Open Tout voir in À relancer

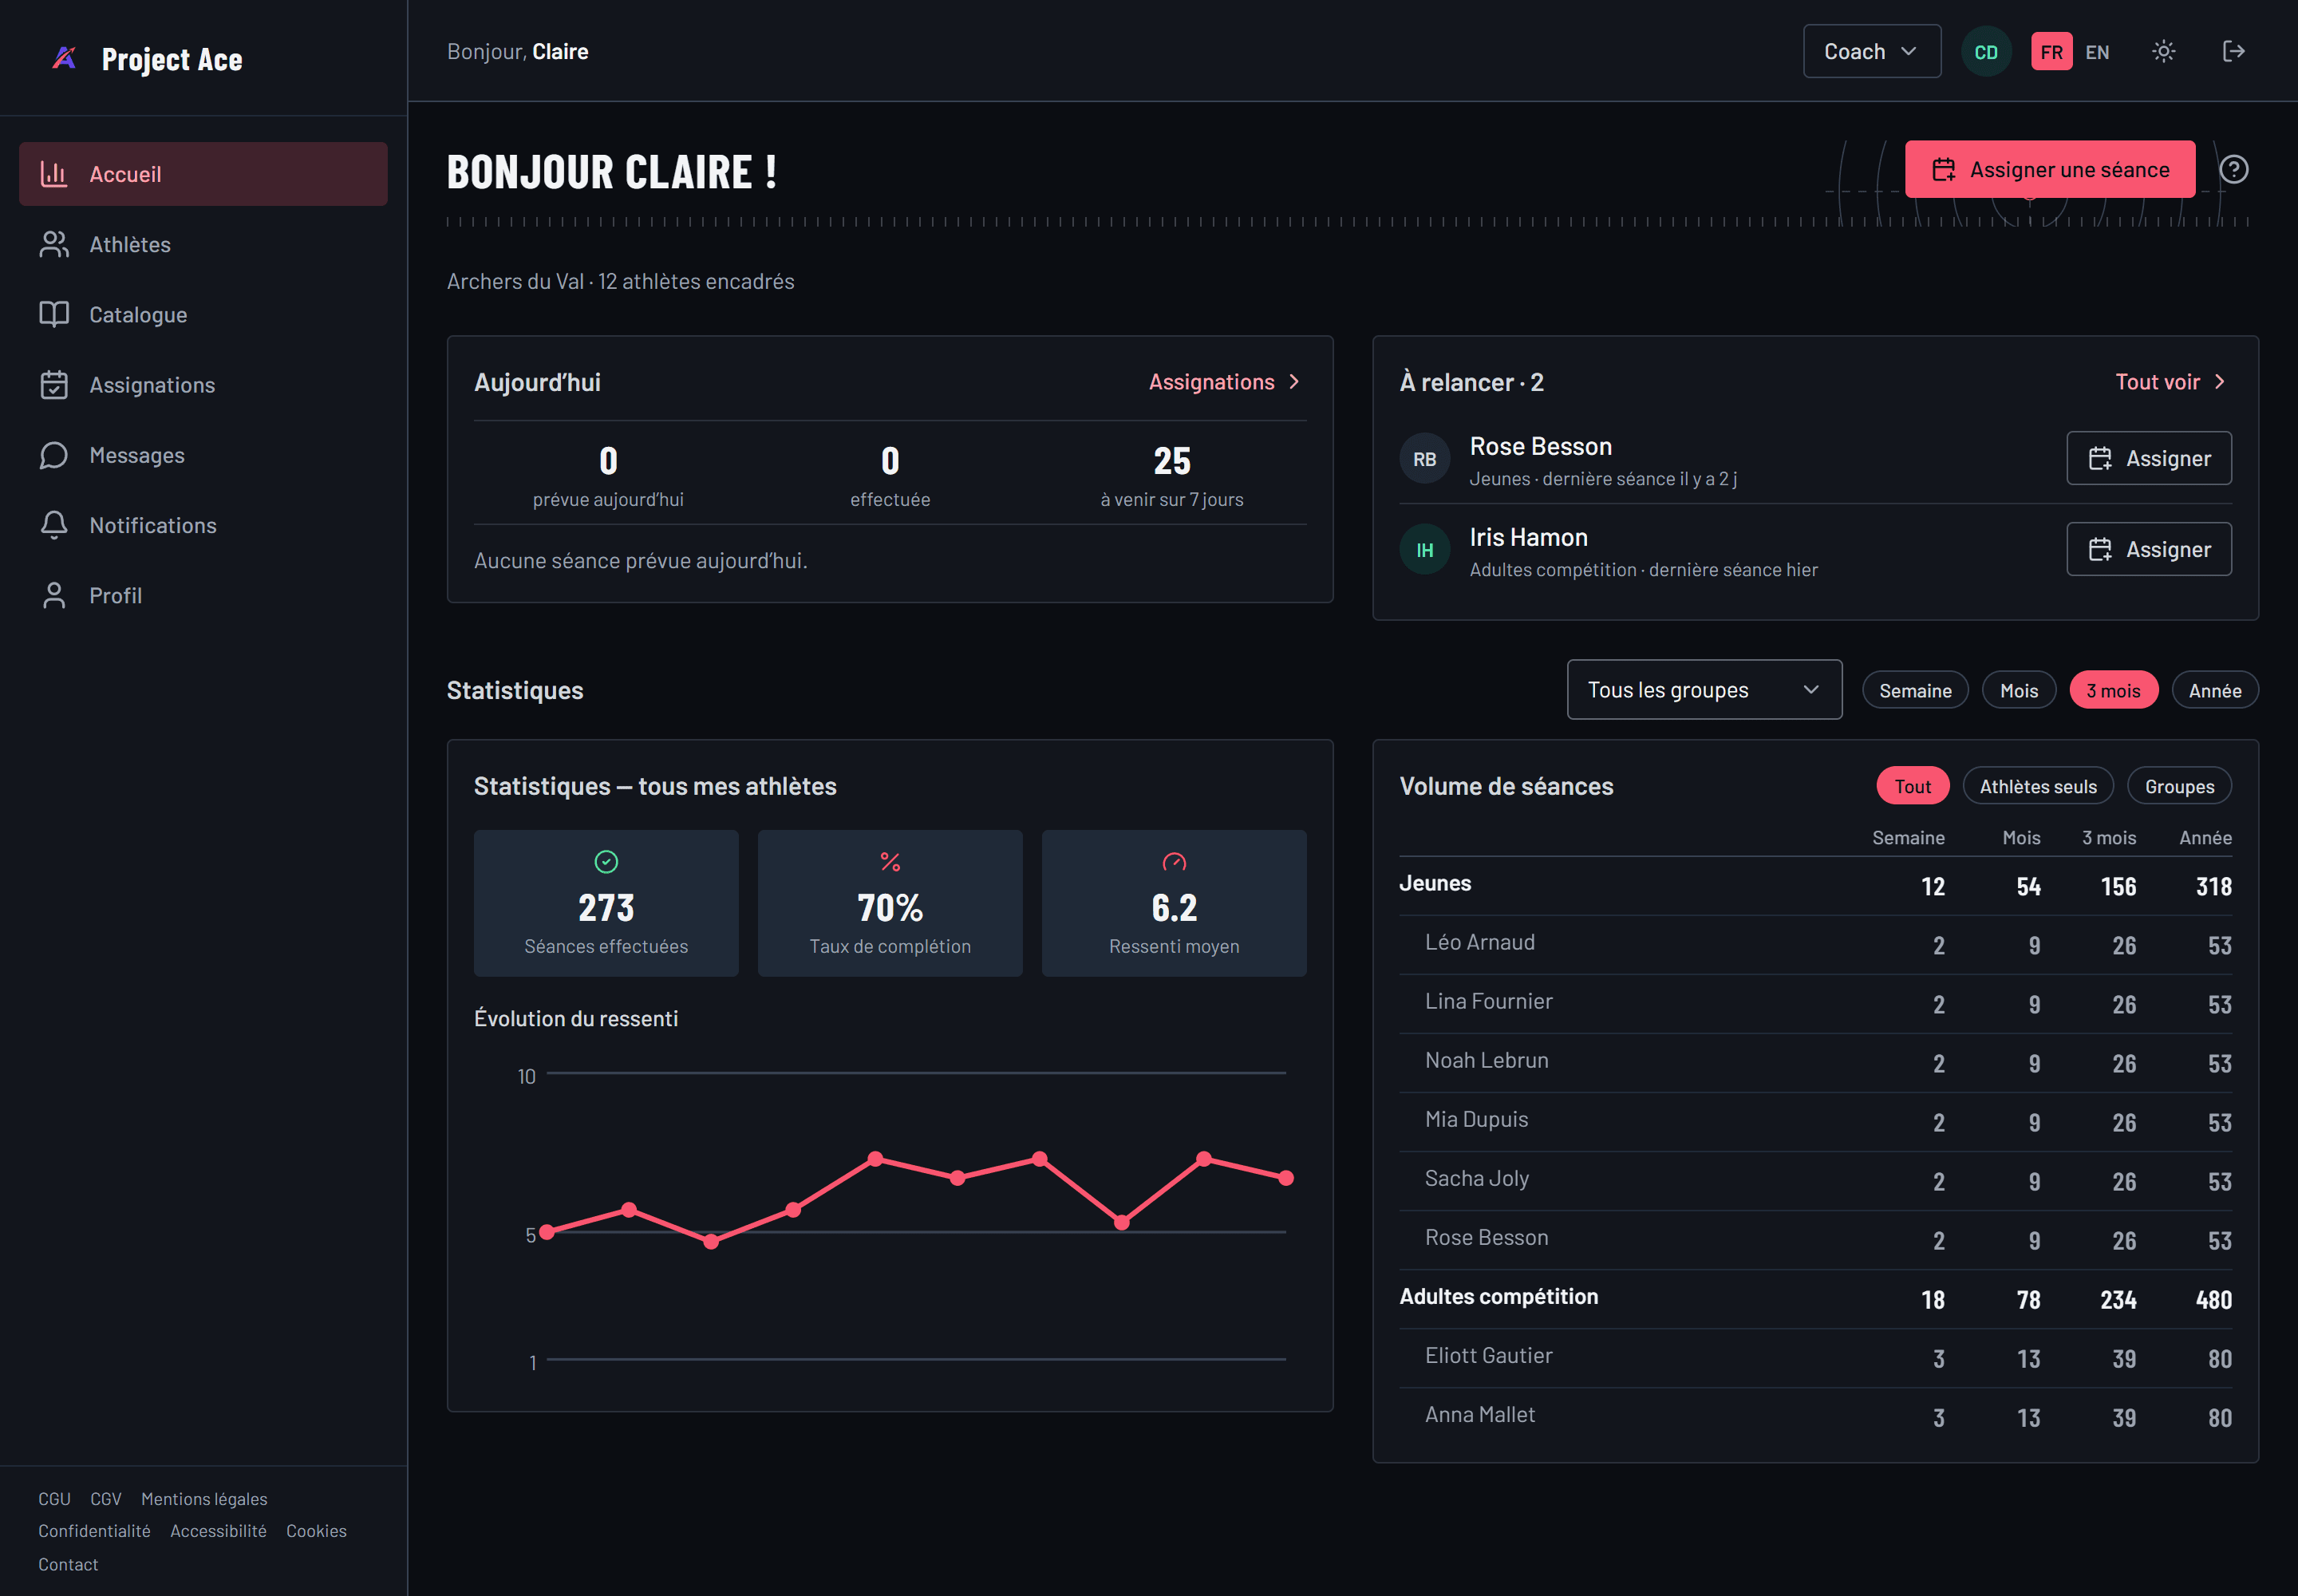2171,381
